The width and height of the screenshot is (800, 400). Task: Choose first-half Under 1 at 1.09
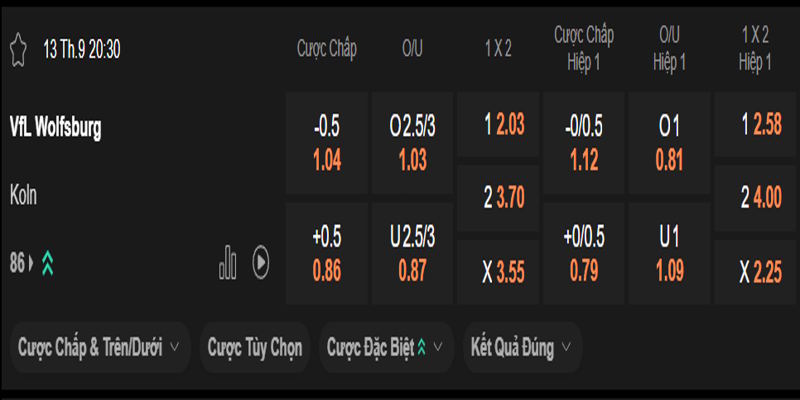coord(669,253)
